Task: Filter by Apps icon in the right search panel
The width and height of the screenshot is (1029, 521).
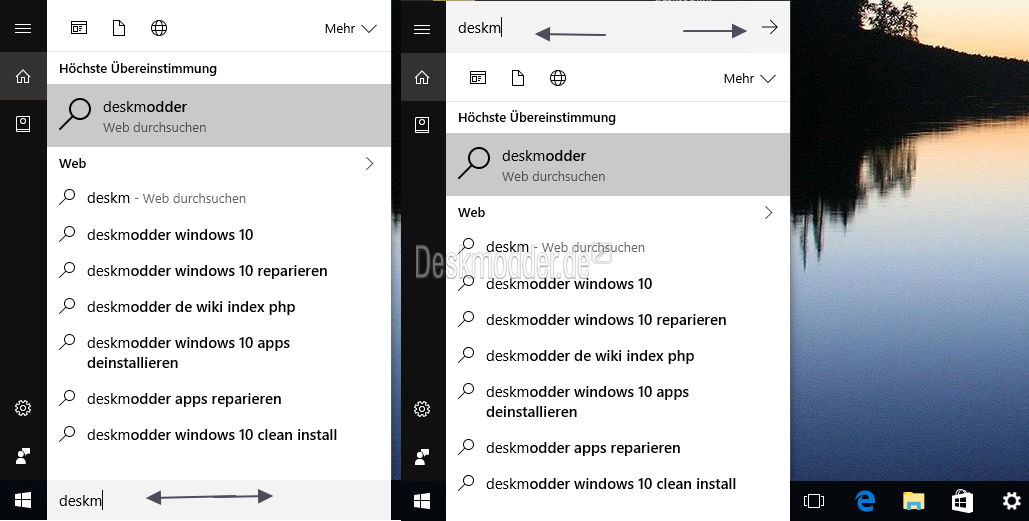Action: pos(478,78)
